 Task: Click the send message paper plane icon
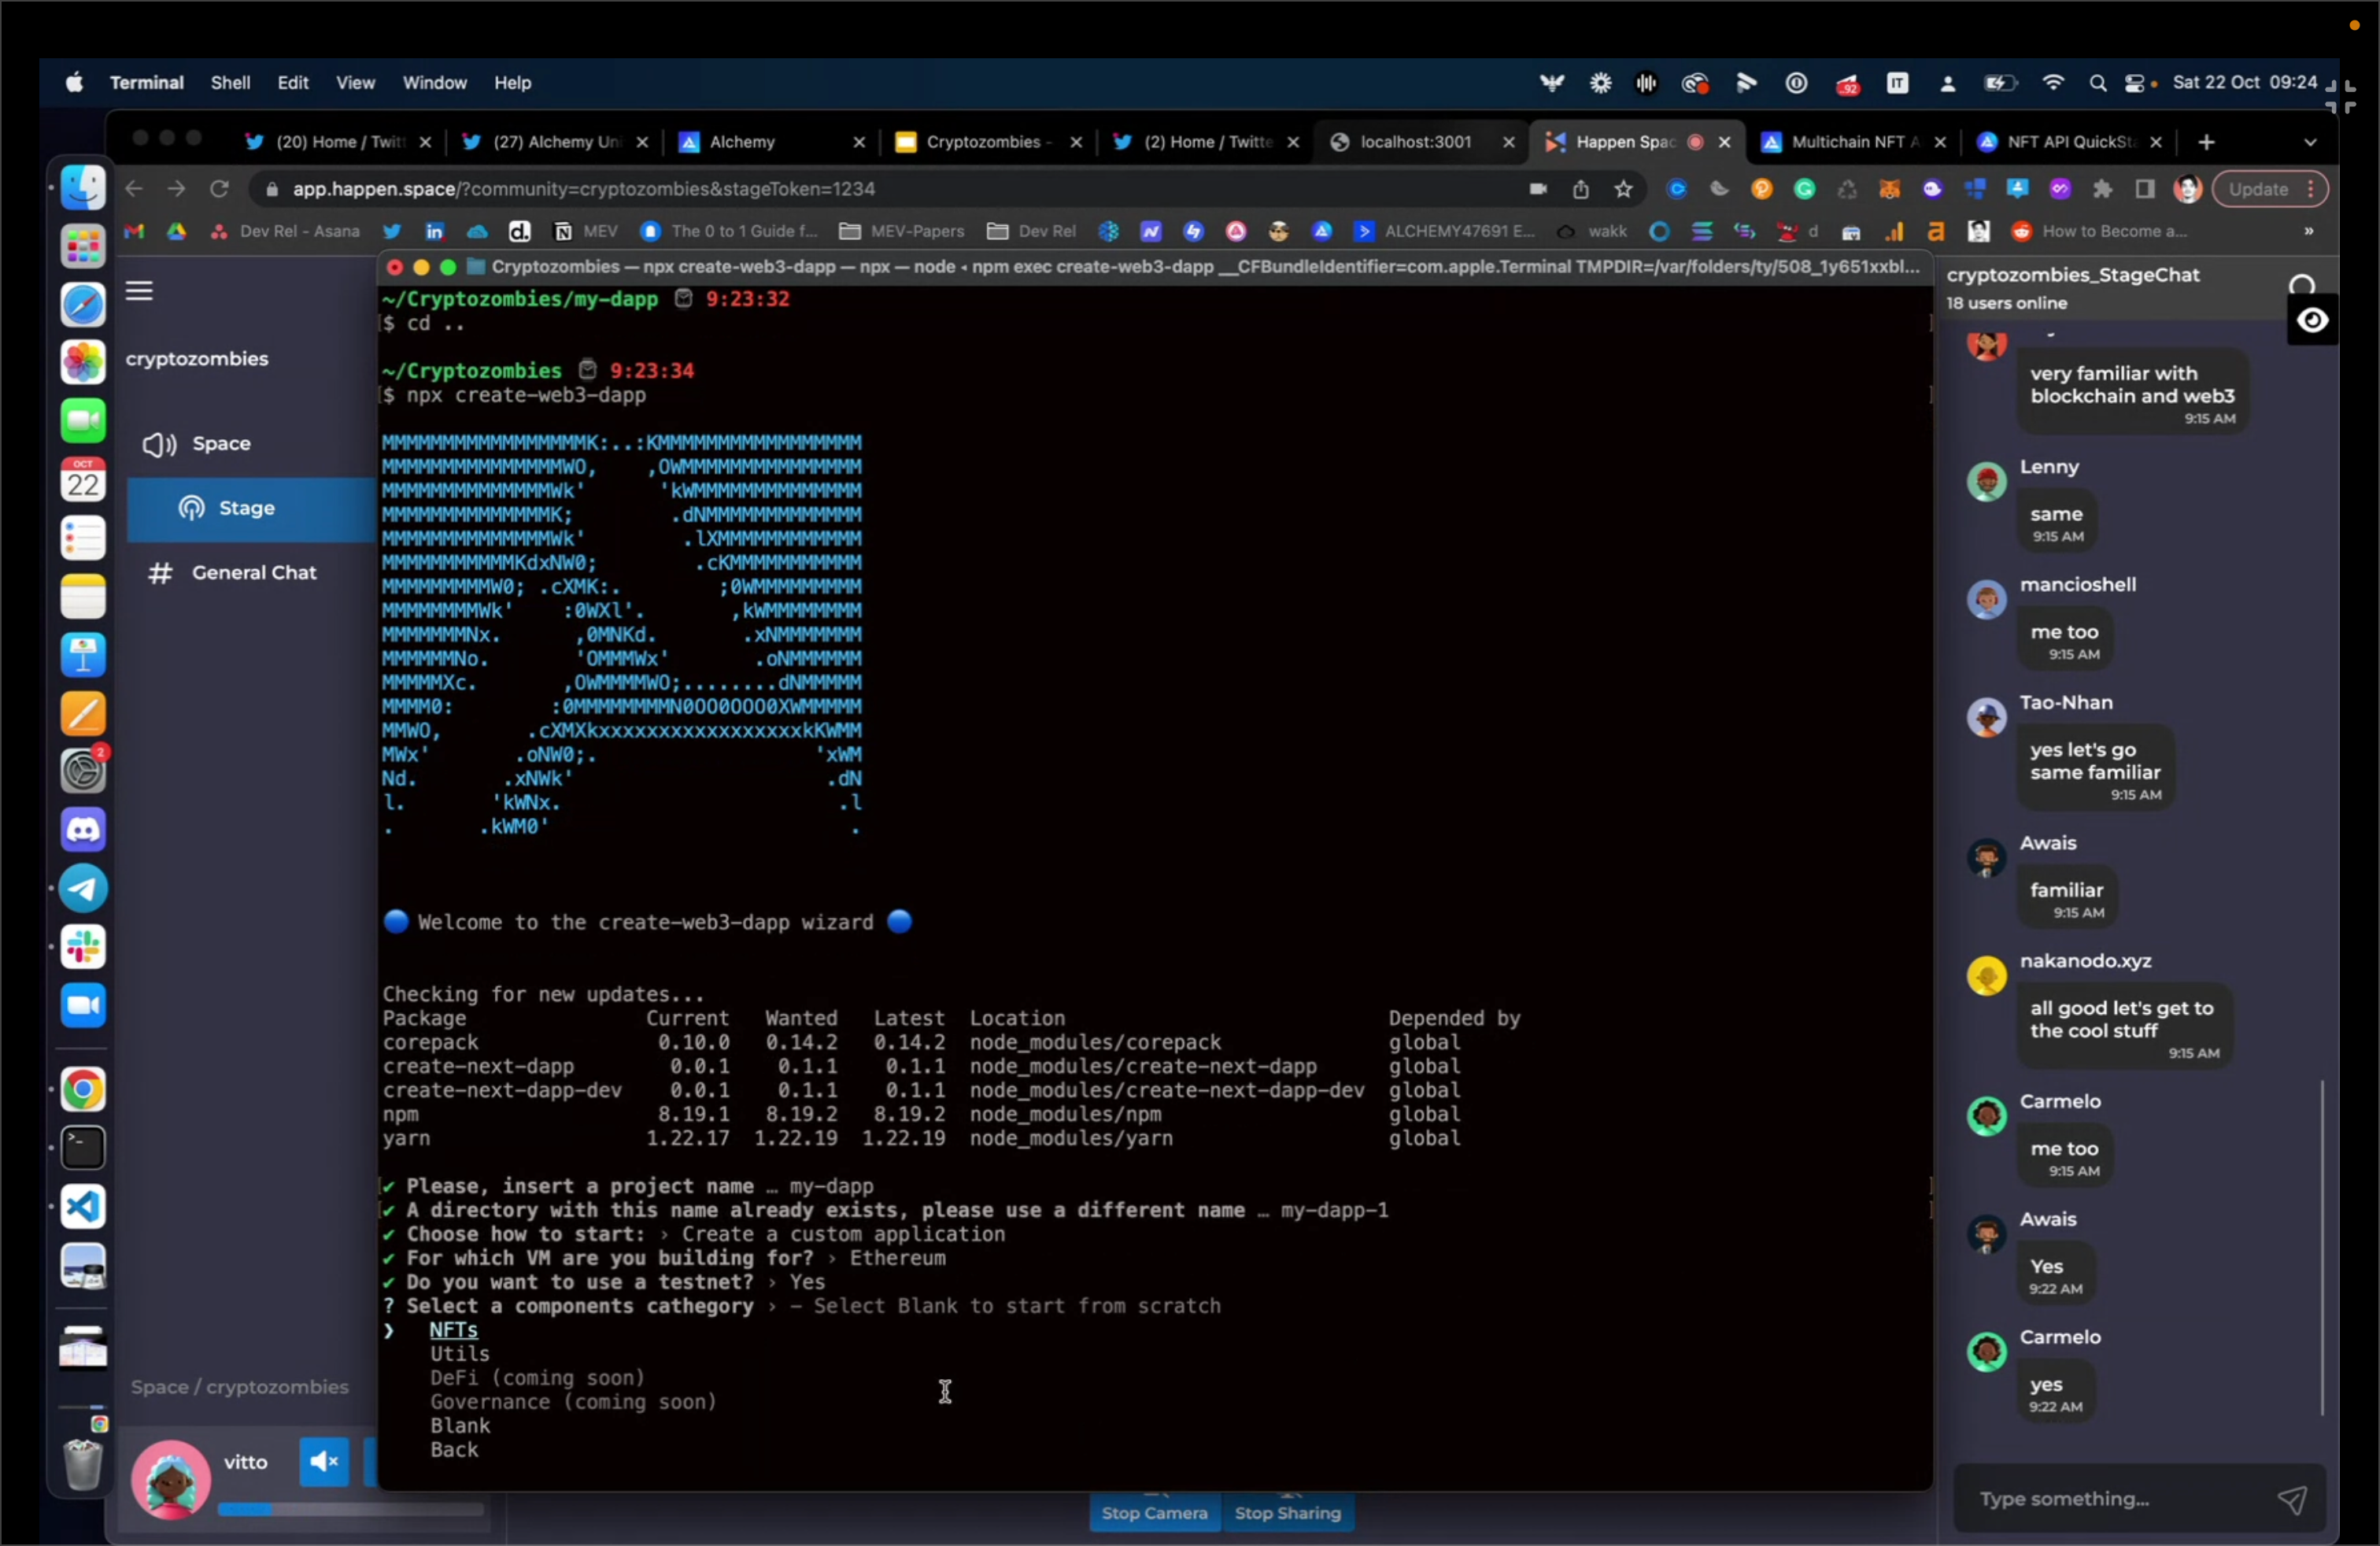pos(2292,1499)
